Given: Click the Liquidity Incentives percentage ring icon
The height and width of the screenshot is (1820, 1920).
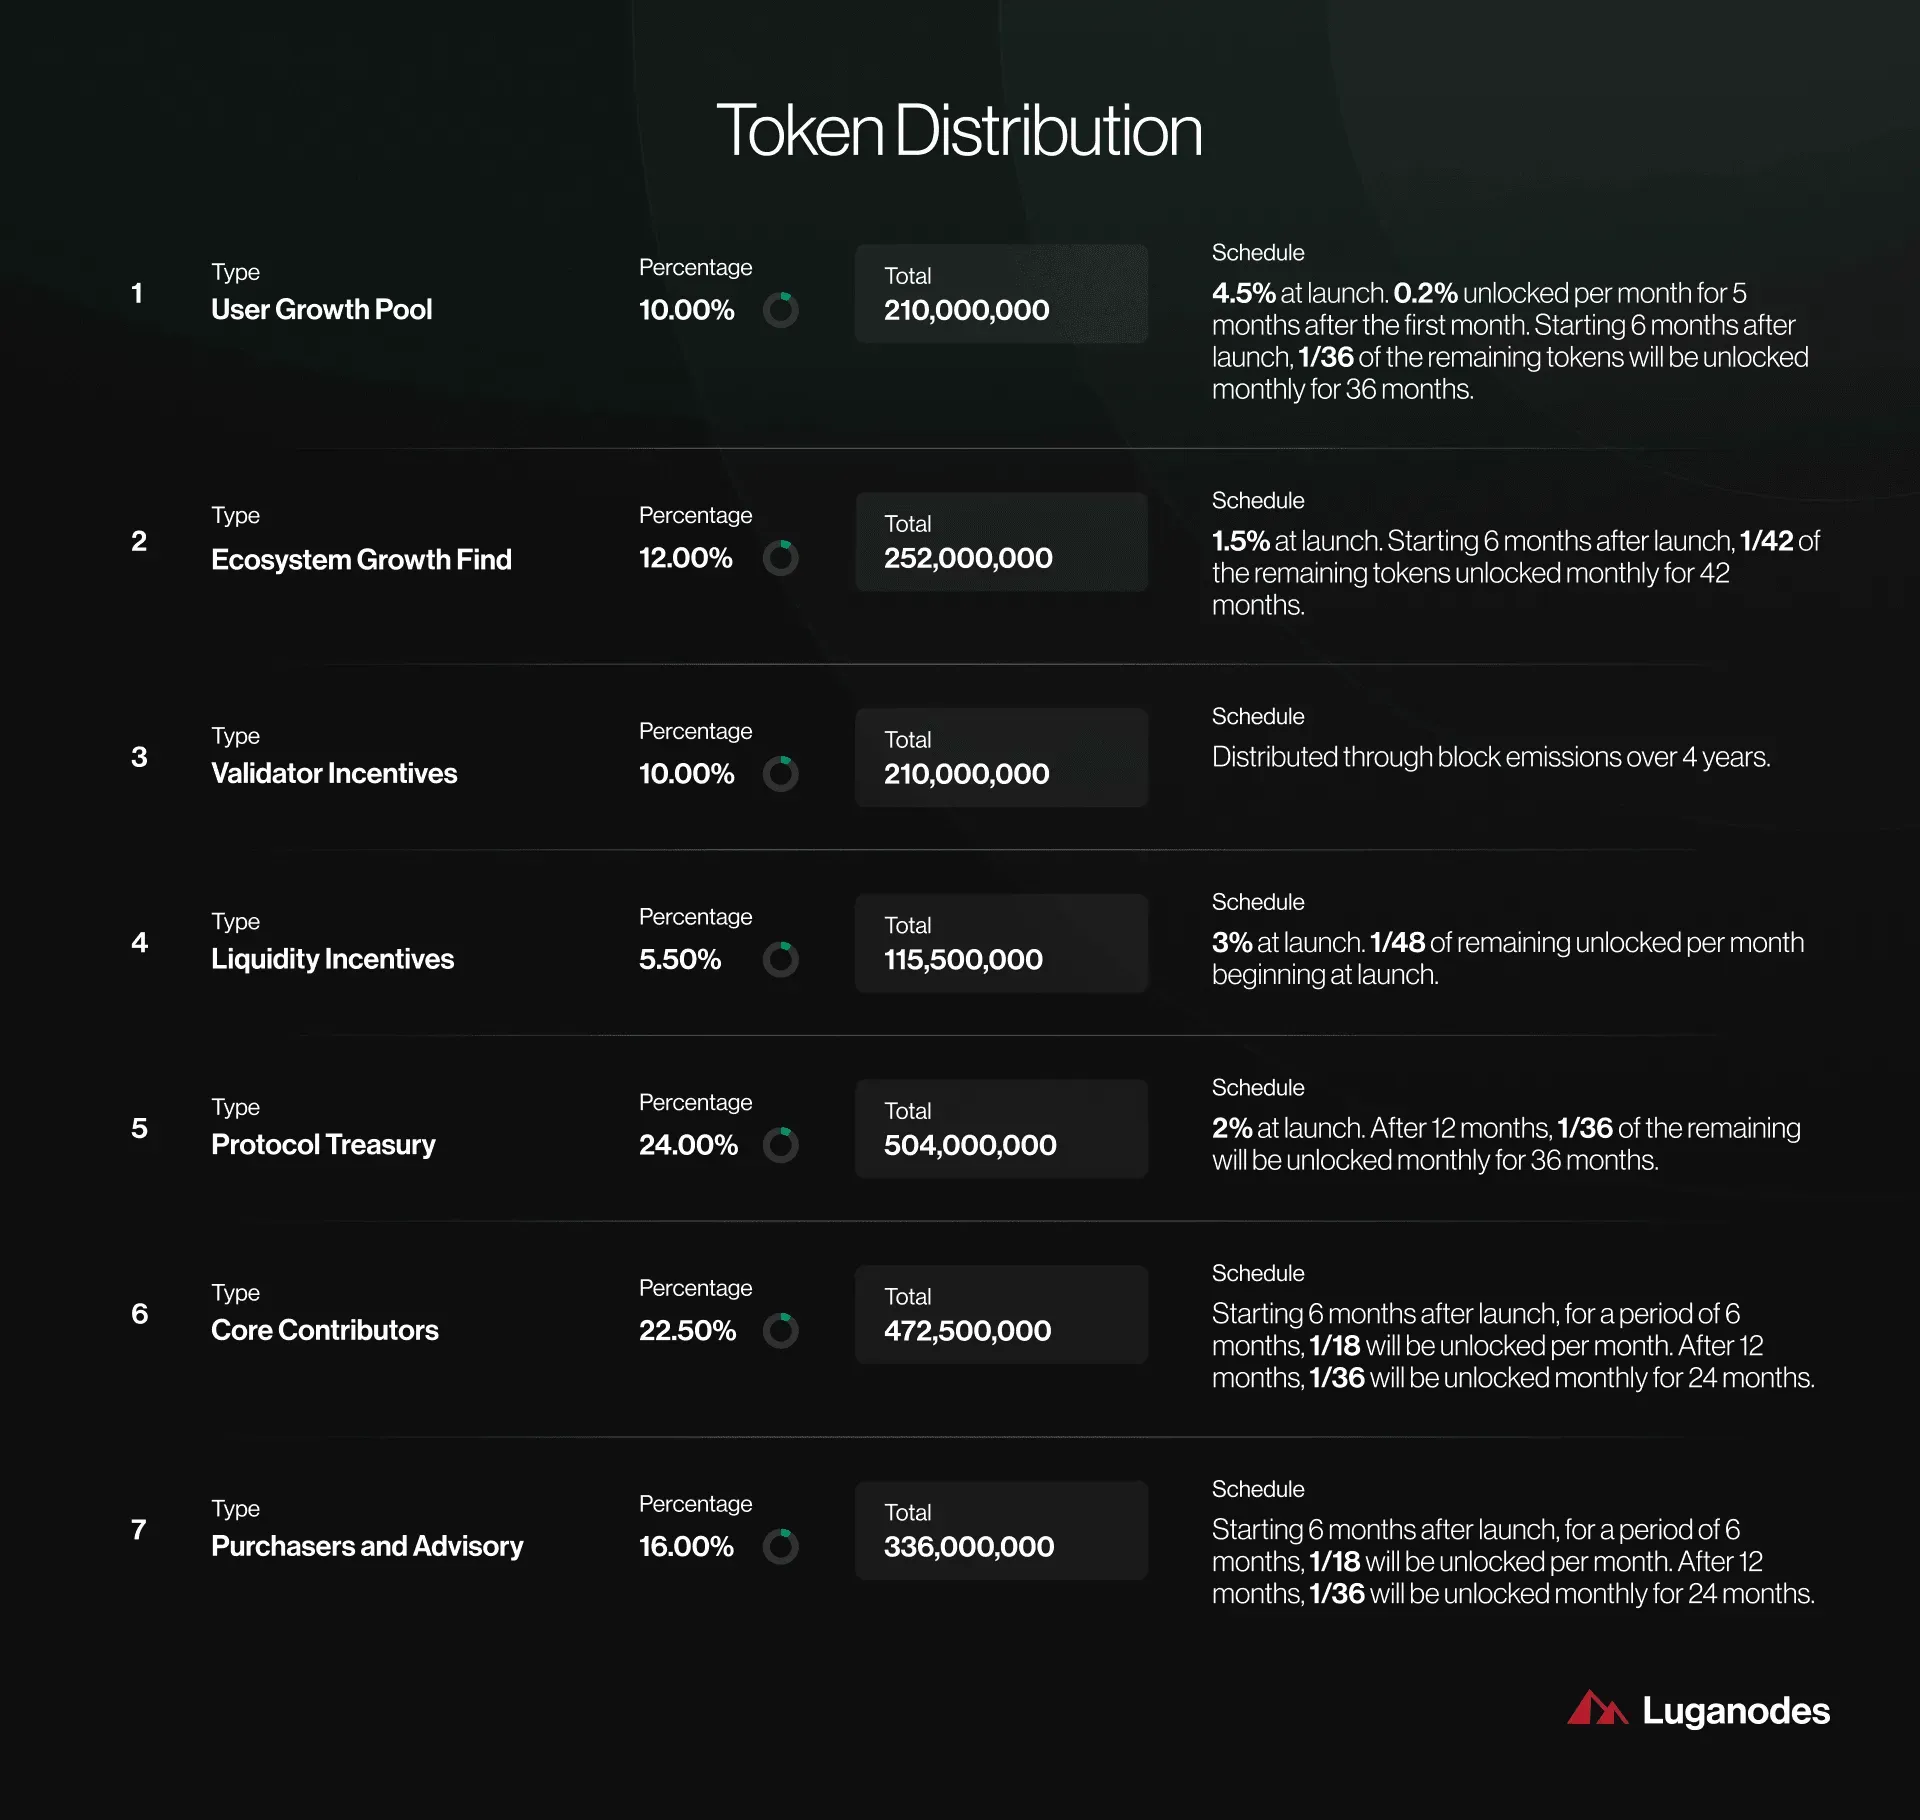Looking at the screenshot, I should pyautogui.click(x=781, y=960).
